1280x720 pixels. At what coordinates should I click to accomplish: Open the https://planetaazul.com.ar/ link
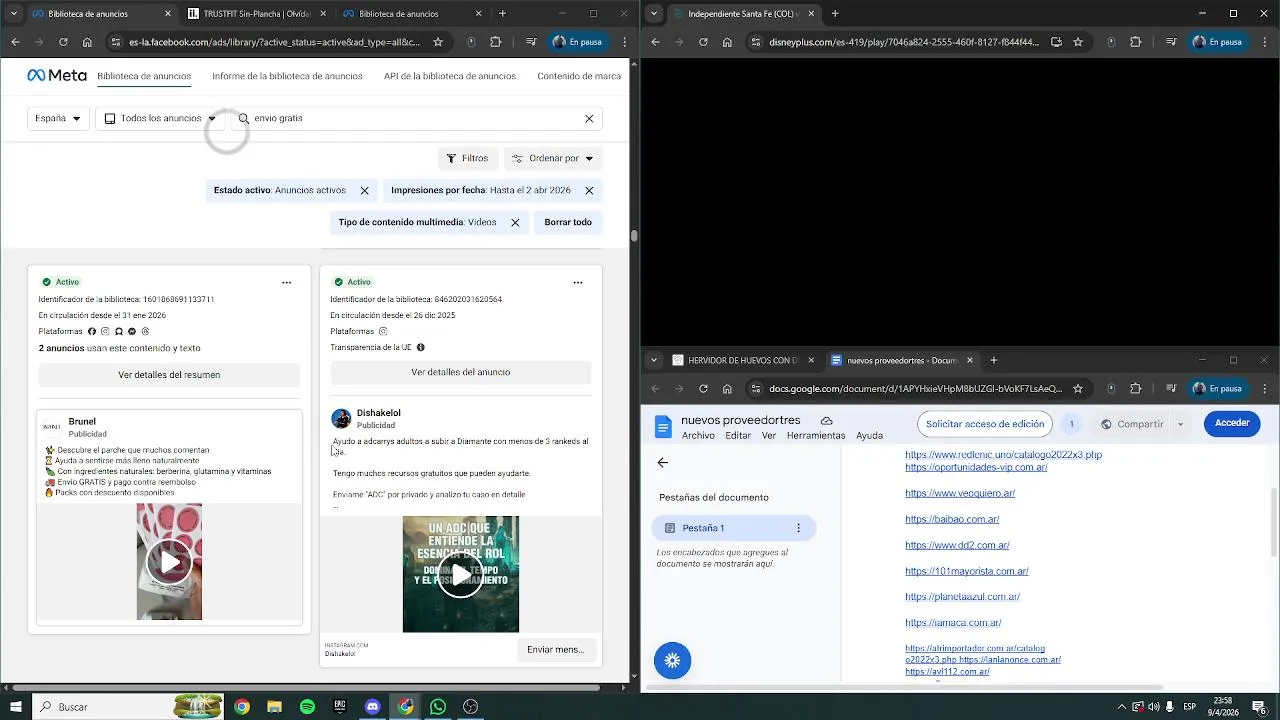point(962,597)
